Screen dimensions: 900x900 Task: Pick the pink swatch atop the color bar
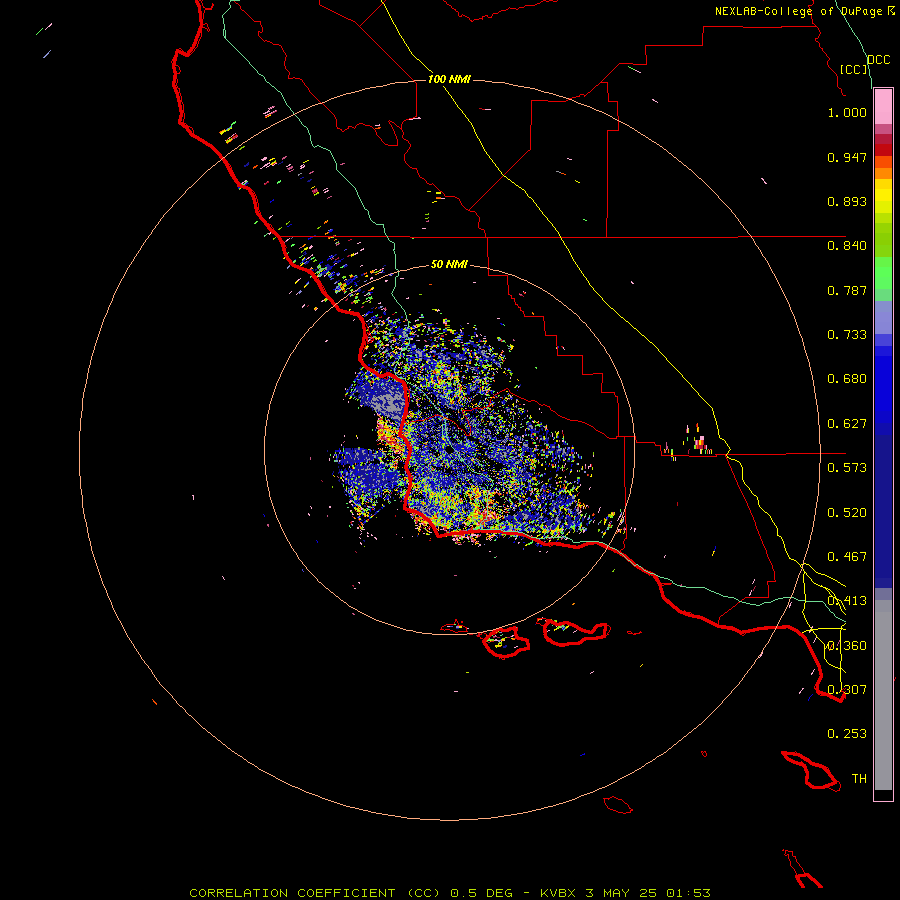pyautogui.click(x=883, y=107)
